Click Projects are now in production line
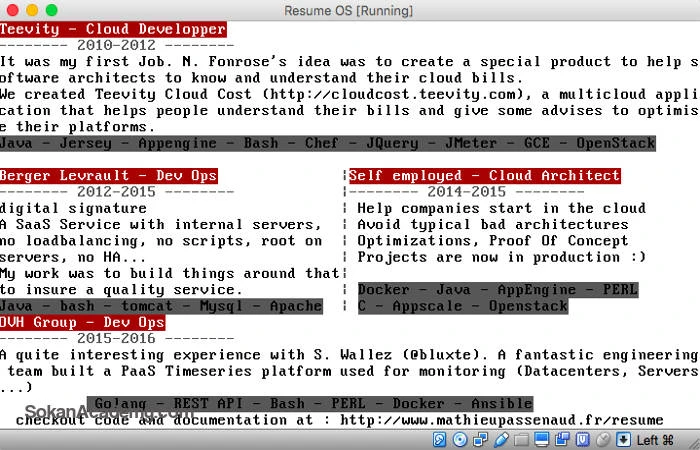 point(501,257)
